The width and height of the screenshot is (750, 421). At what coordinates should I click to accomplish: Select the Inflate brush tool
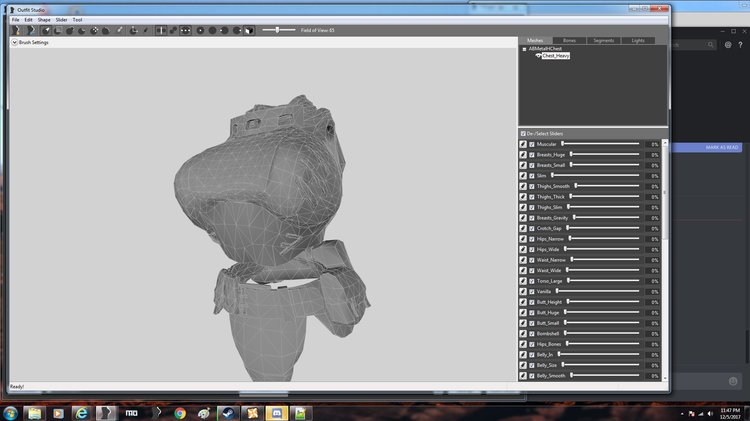click(70, 30)
